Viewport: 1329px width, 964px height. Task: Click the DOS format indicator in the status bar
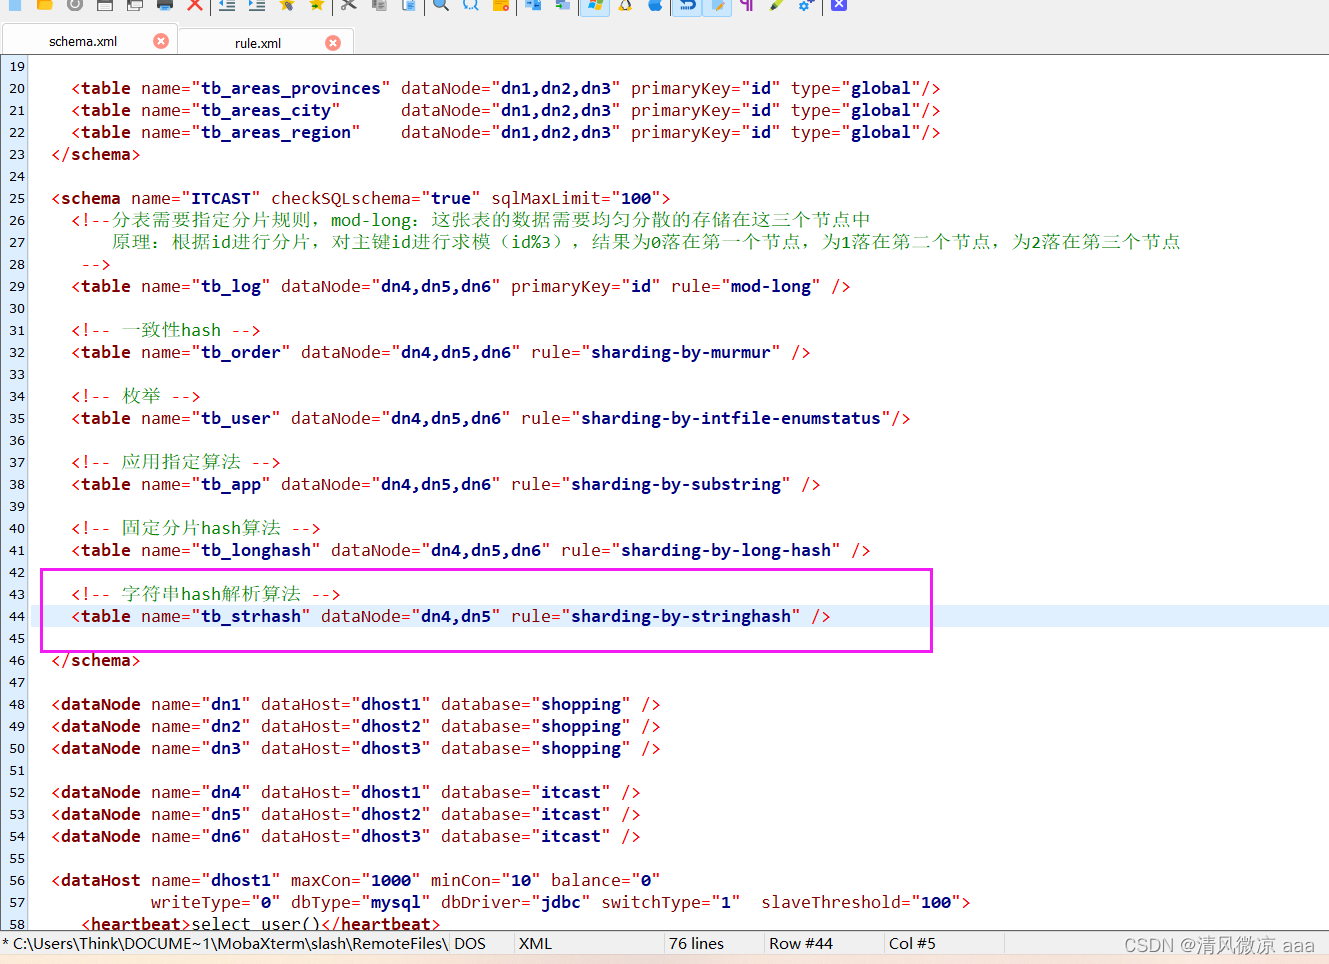click(x=470, y=944)
